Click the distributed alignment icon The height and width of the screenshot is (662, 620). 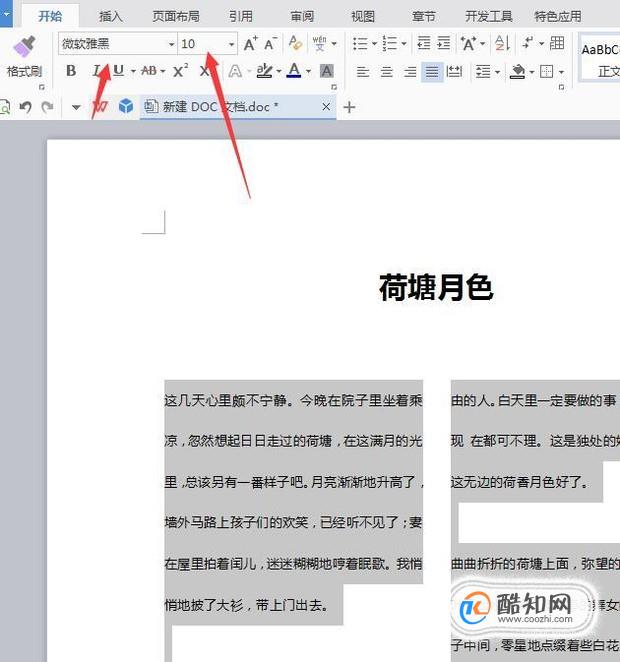pos(454,72)
